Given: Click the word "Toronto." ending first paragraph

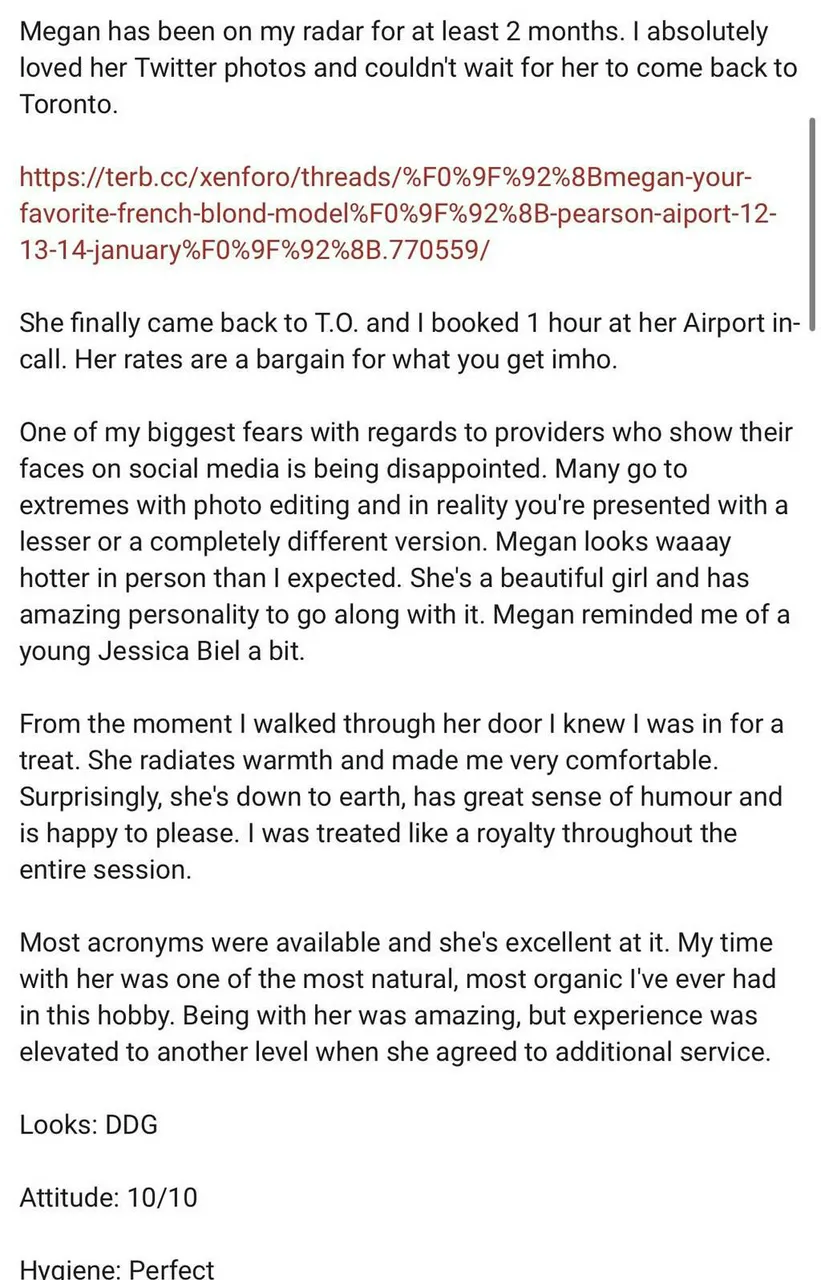Looking at the screenshot, I should (69, 105).
